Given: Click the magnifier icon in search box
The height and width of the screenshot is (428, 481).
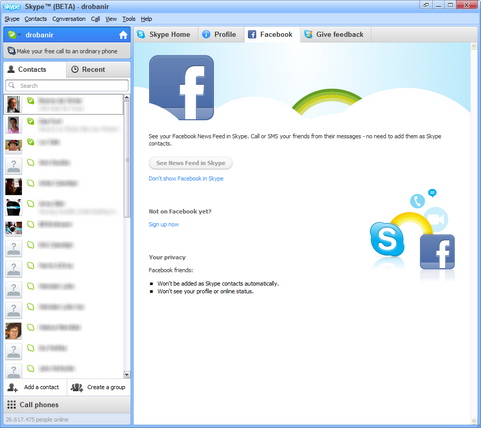Looking at the screenshot, I should 12,85.
